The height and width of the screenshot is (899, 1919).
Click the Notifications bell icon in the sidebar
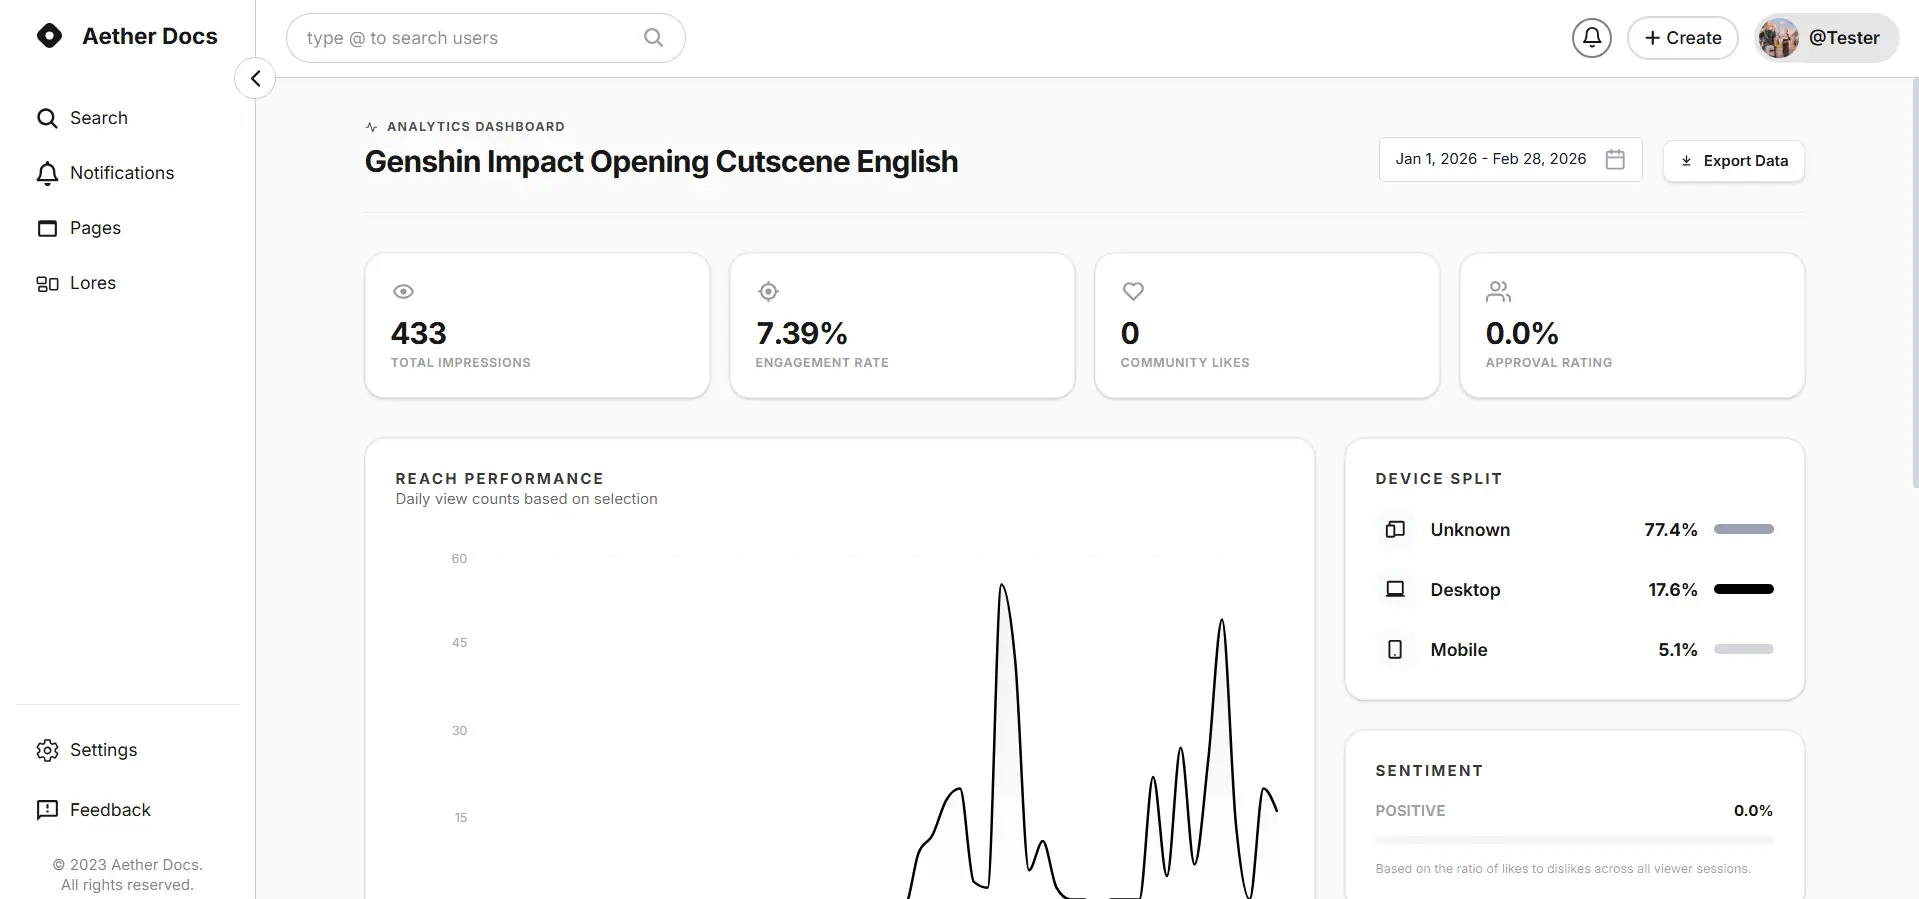click(47, 173)
